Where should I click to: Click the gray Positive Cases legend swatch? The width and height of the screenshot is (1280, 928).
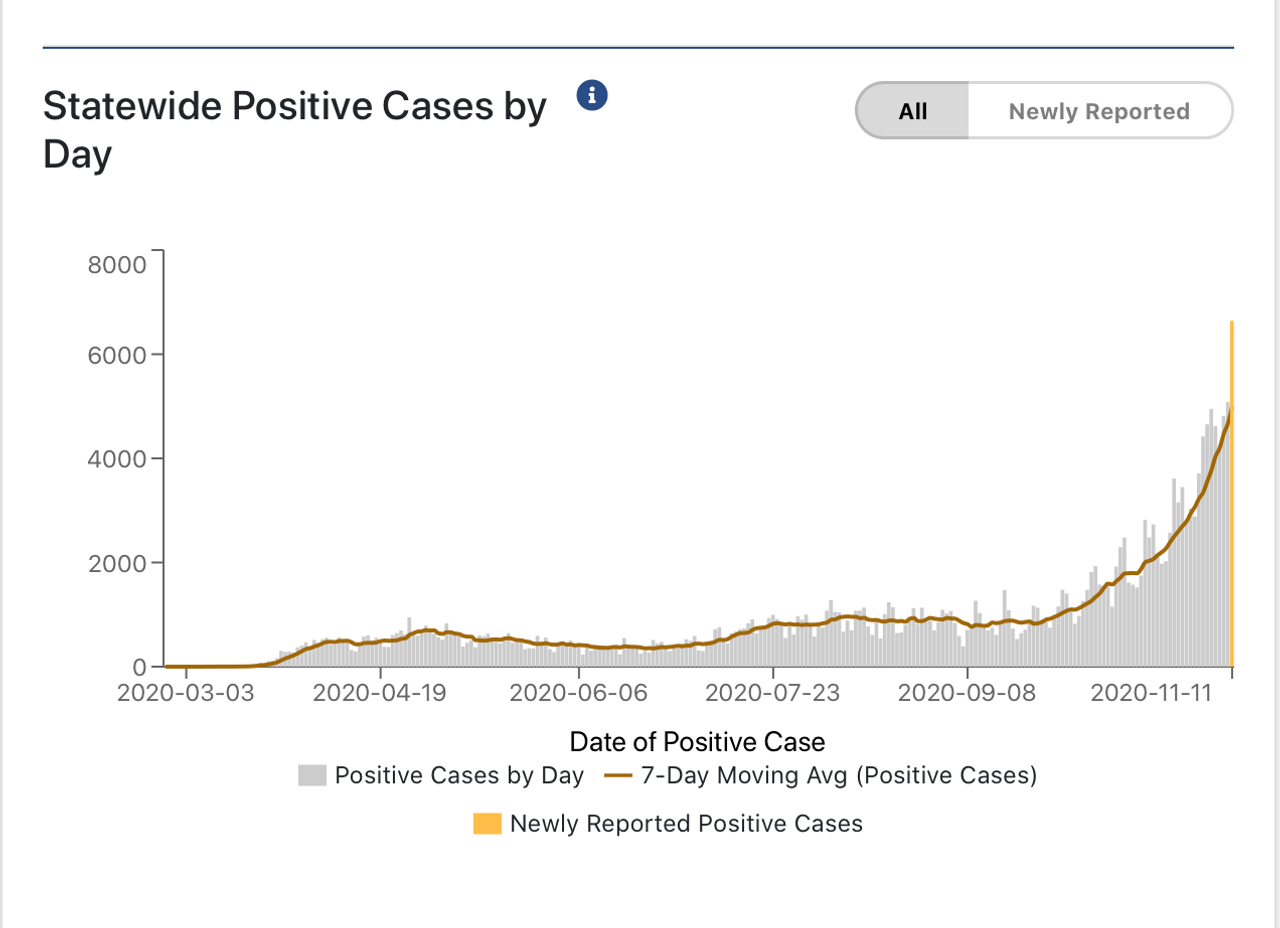[312, 776]
